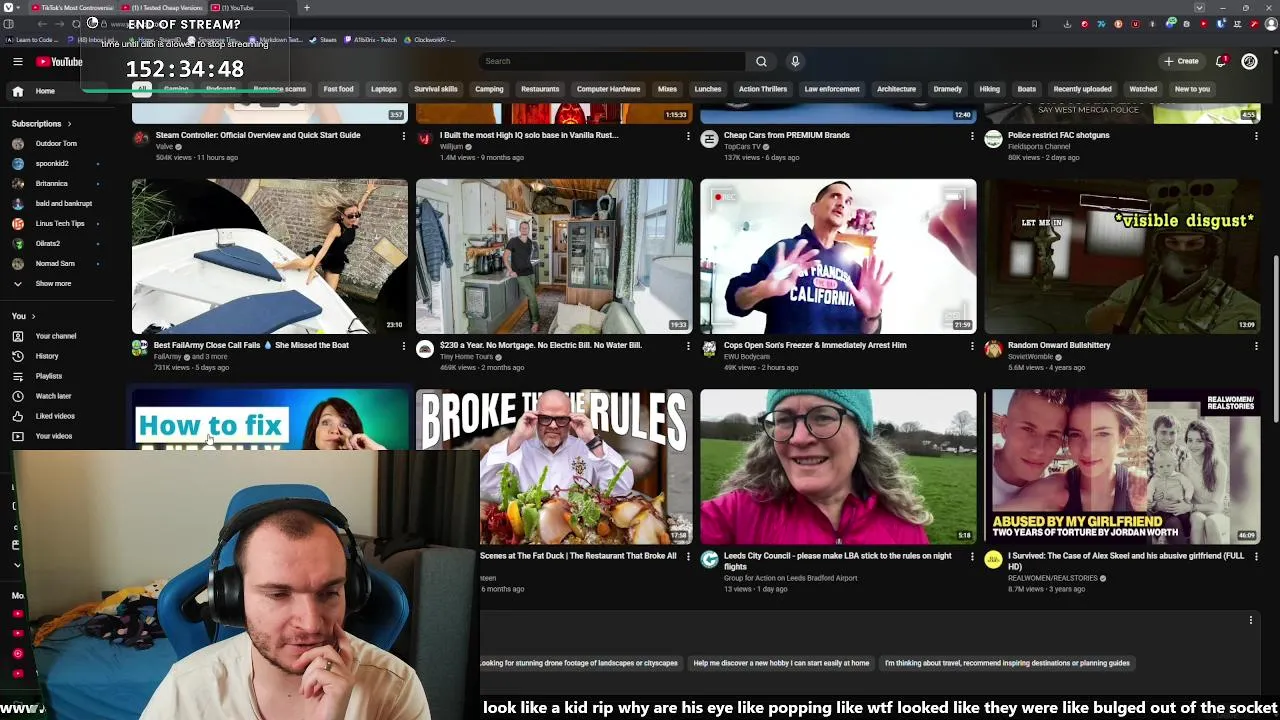Open options for Best FailArmy video
Image resolution: width=1280 pixels, height=720 pixels.
[x=404, y=346]
